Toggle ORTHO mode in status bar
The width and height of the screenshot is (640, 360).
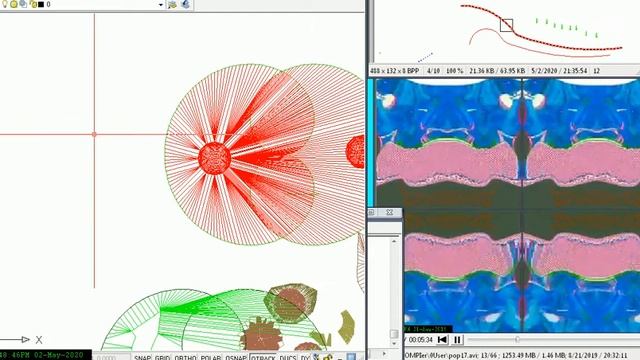(x=185, y=357)
